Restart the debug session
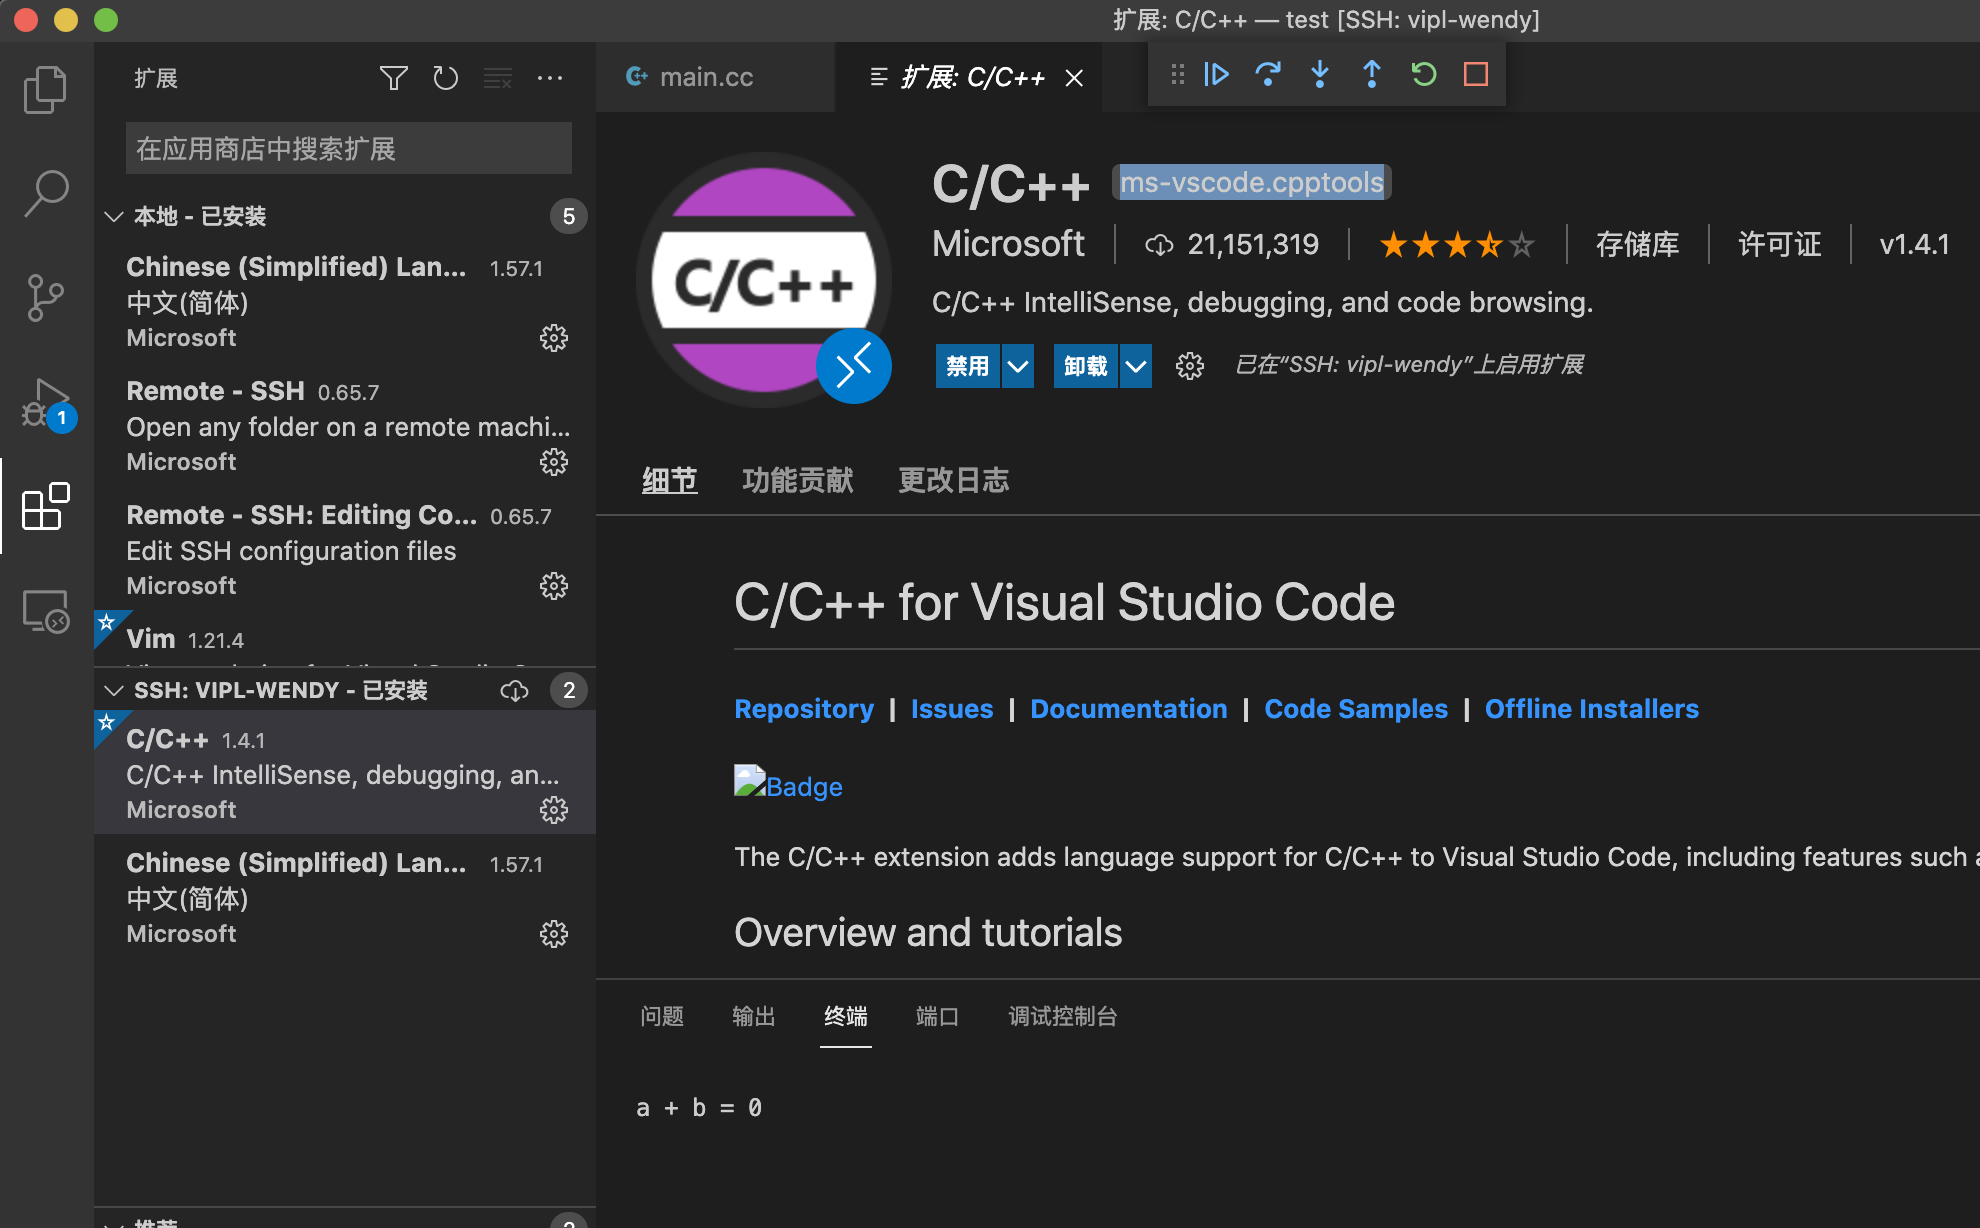 1424,74
